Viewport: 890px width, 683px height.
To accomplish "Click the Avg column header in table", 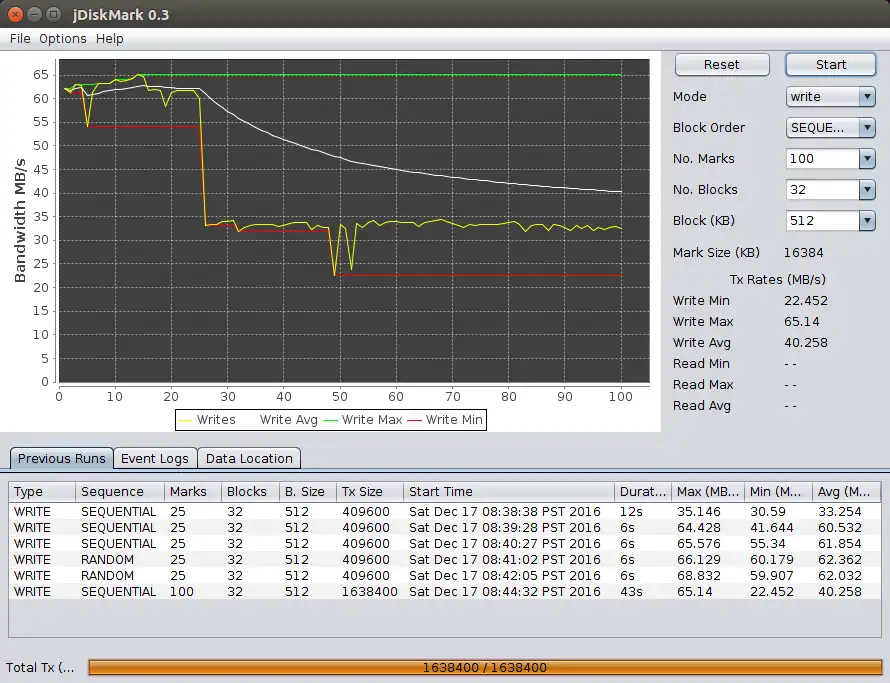I will click(x=845, y=492).
